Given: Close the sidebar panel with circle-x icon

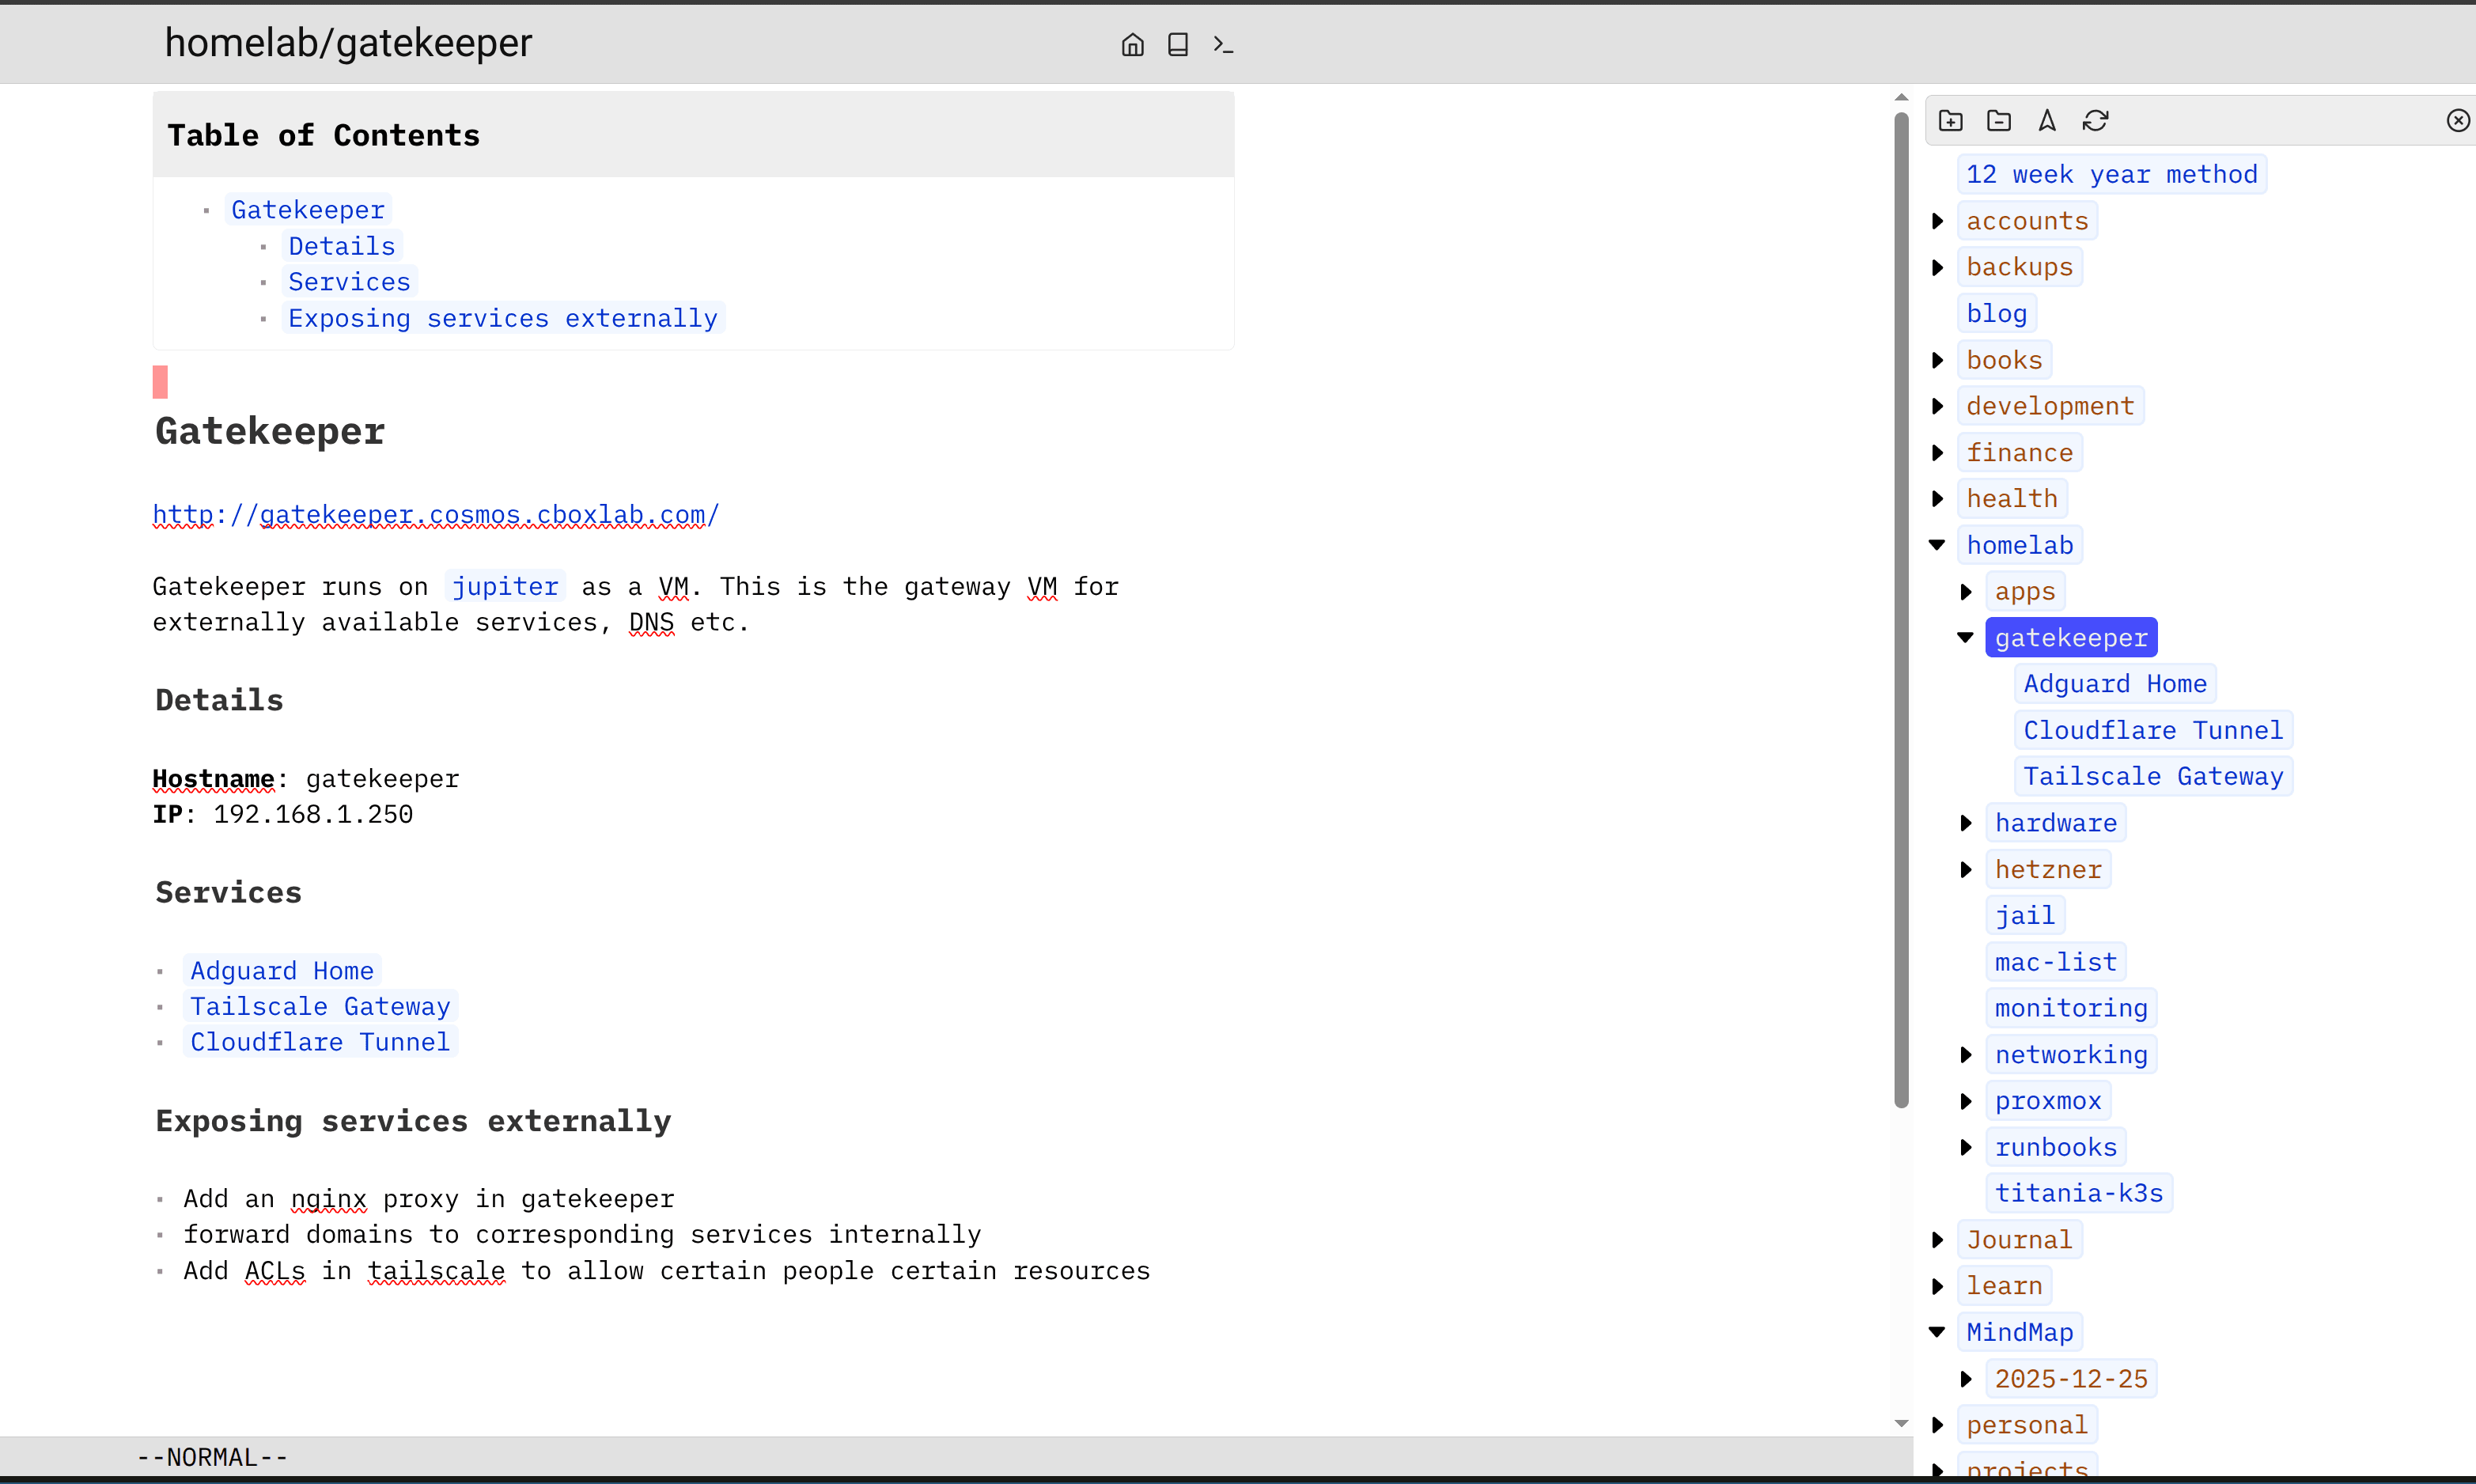Looking at the screenshot, I should pyautogui.click(x=2458, y=120).
